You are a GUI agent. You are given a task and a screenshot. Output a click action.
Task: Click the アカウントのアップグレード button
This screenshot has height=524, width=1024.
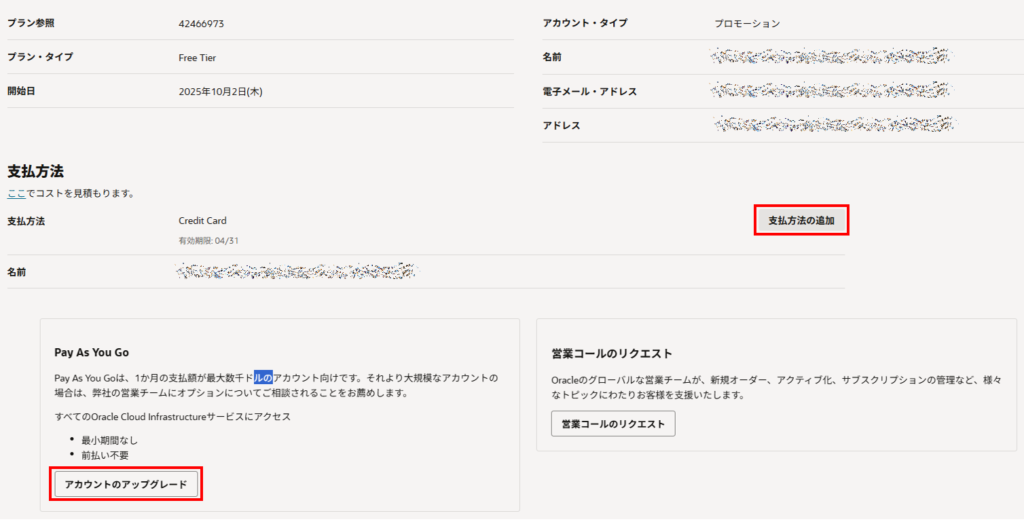(127, 485)
